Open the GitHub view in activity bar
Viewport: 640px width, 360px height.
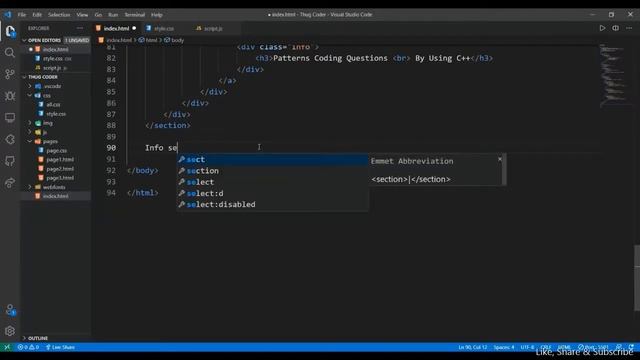tap(10, 161)
